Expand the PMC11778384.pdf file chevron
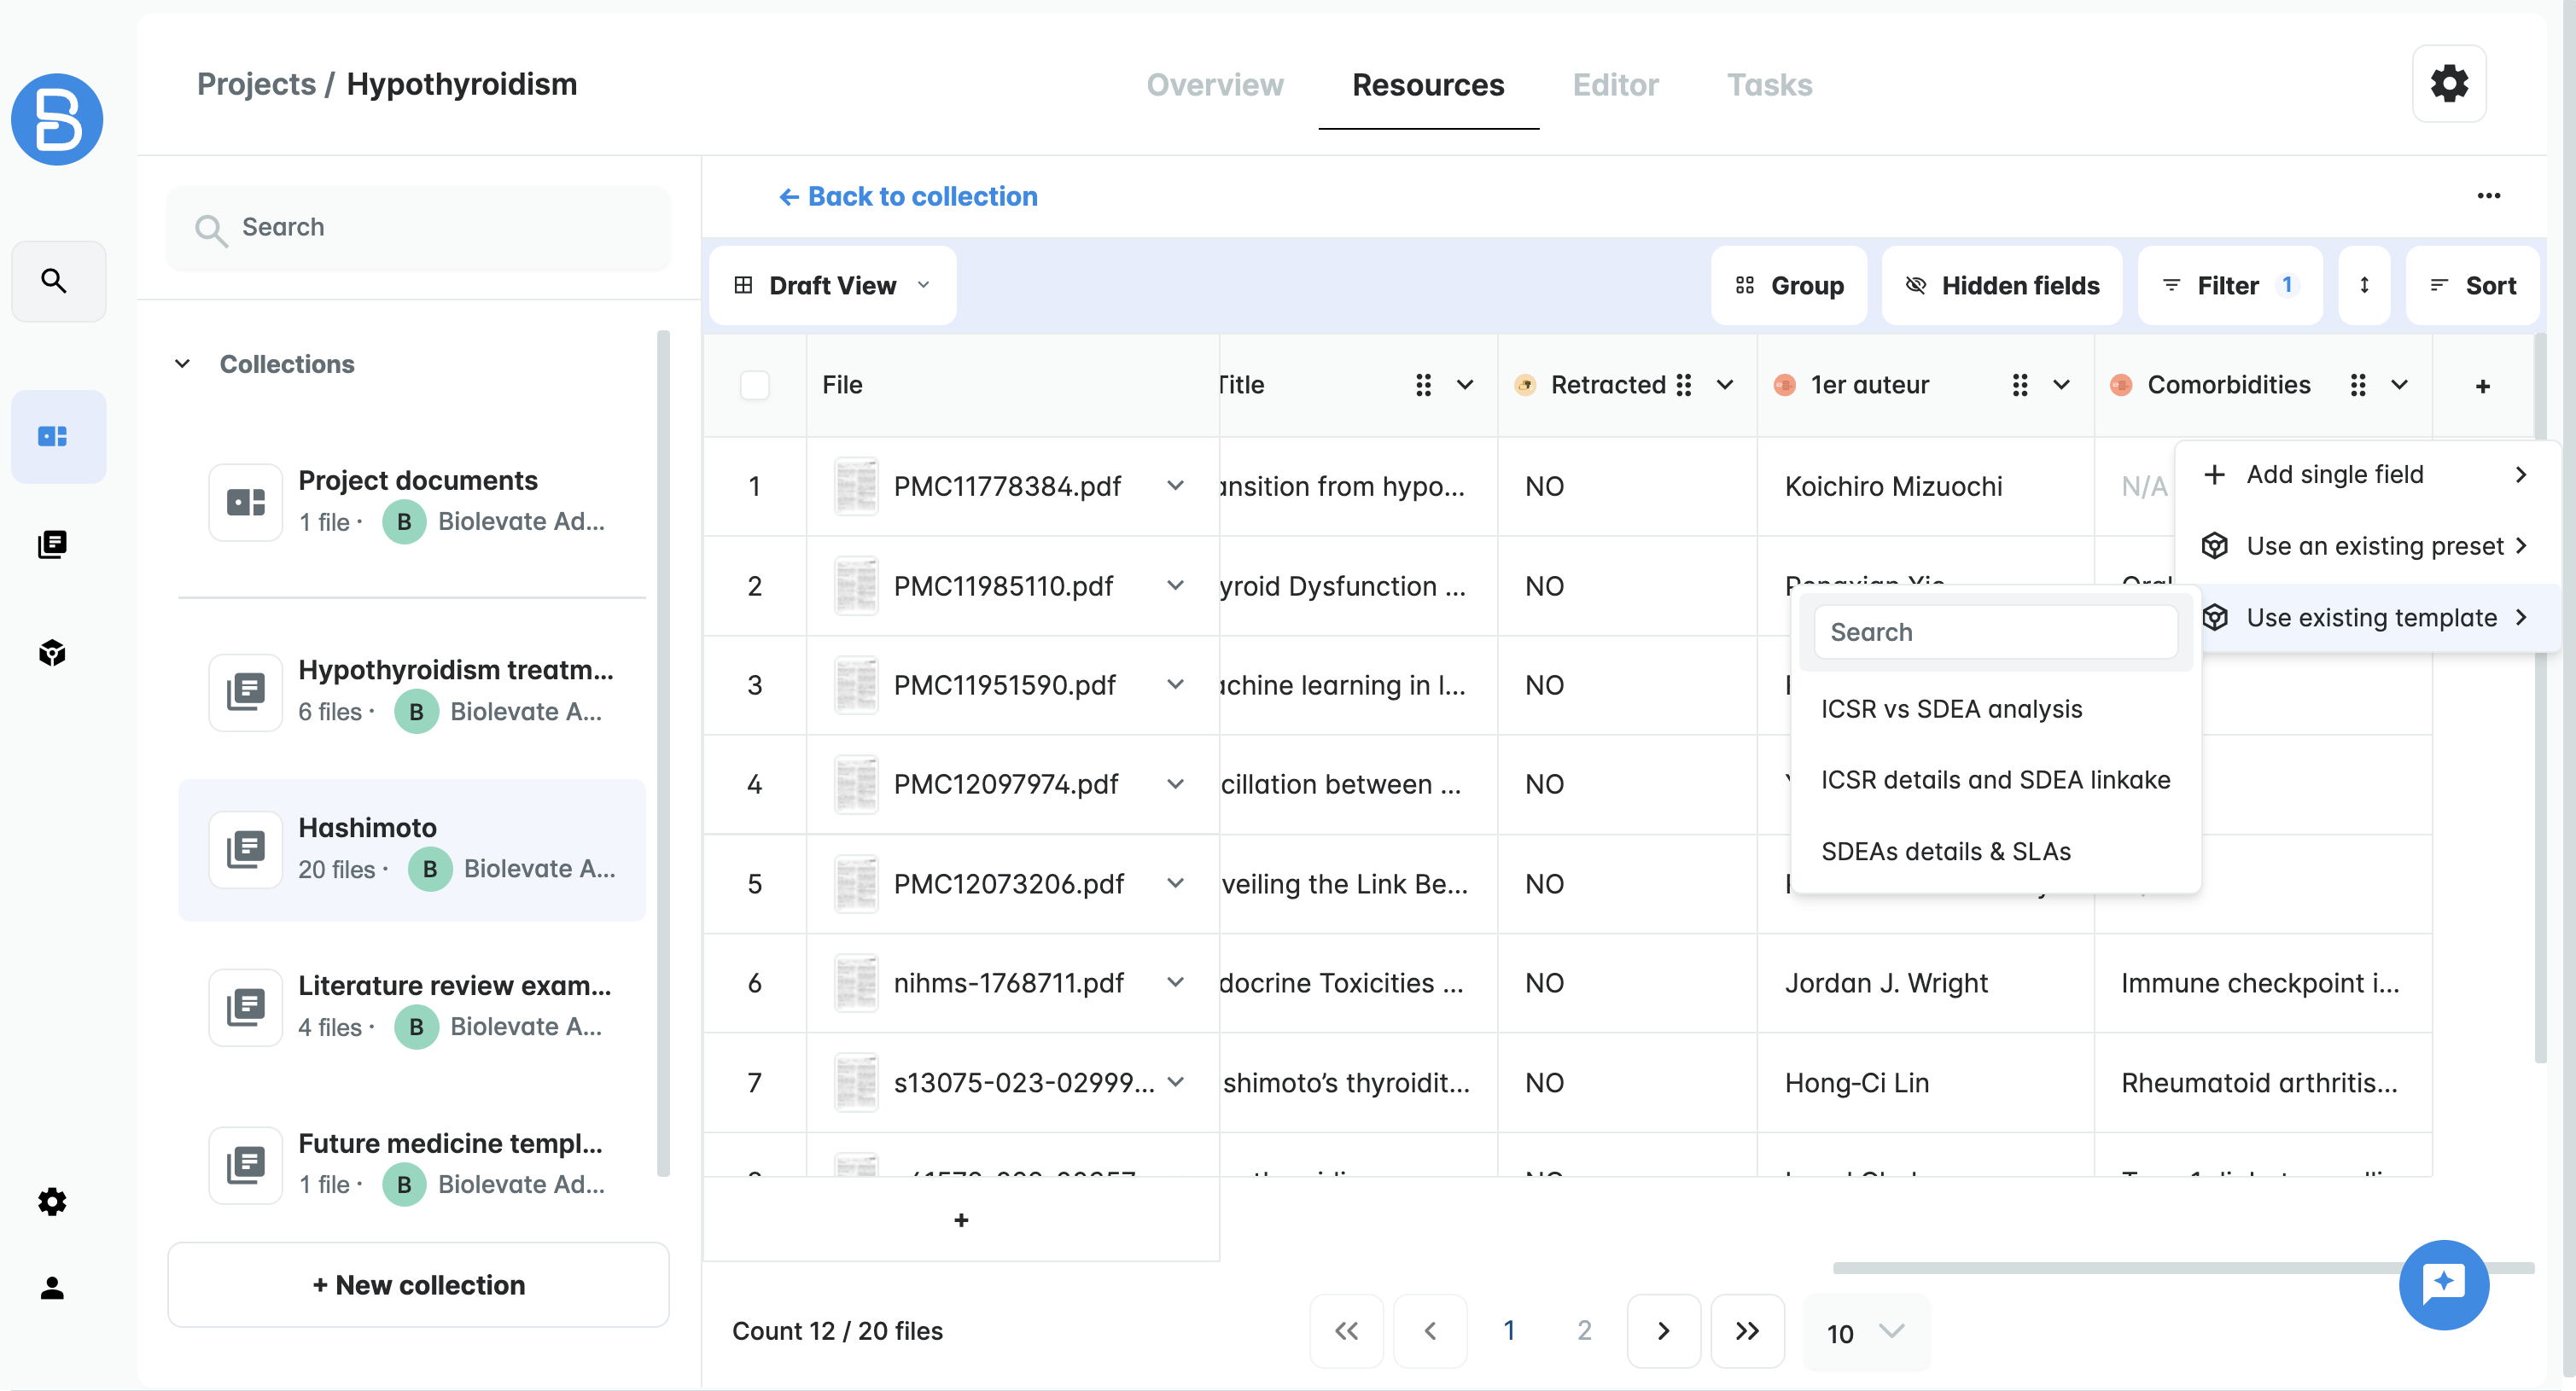 [x=1175, y=486]
